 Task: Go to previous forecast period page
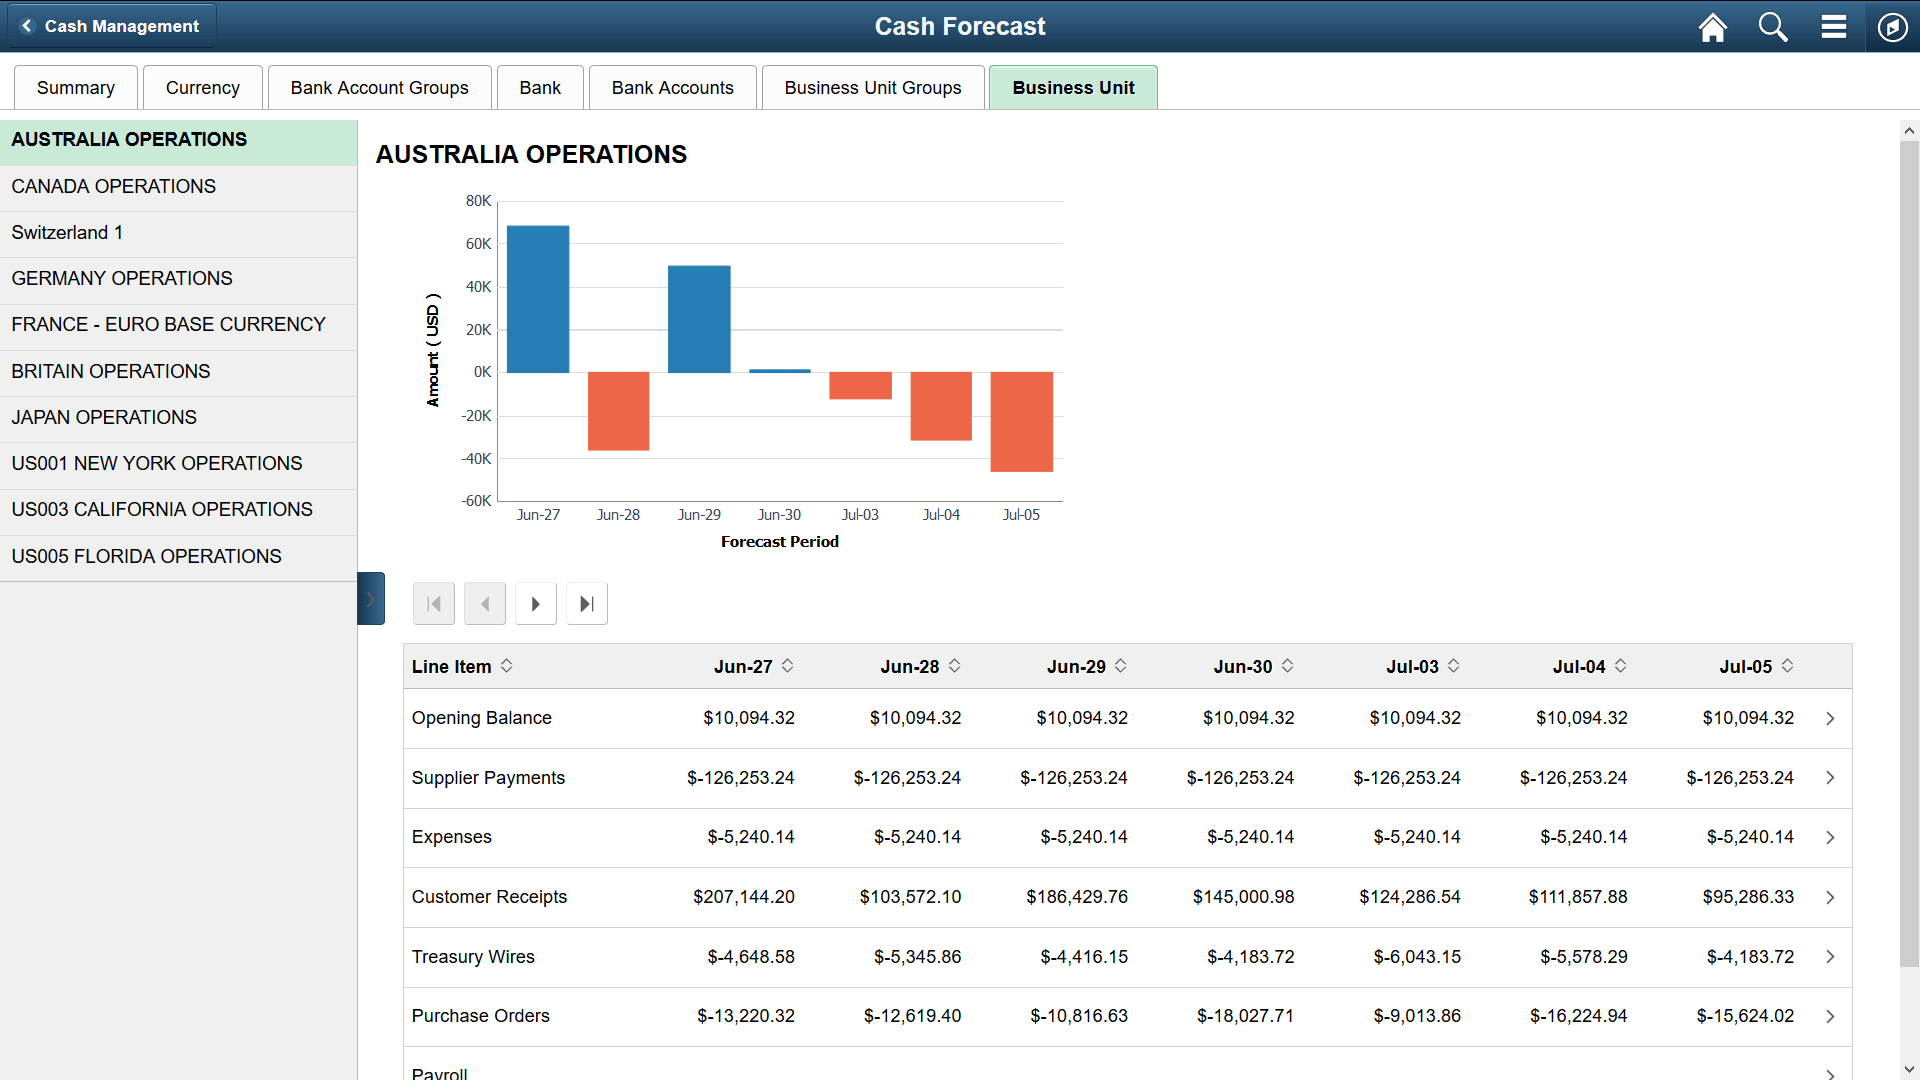click(484, 603)
